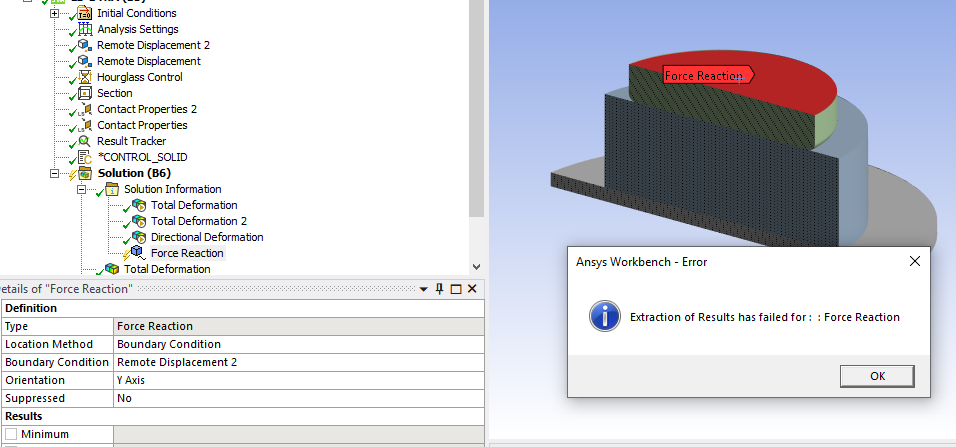Click OK in the error dialog
This screenshot has height=447, width=956.
tap(877, 376)
